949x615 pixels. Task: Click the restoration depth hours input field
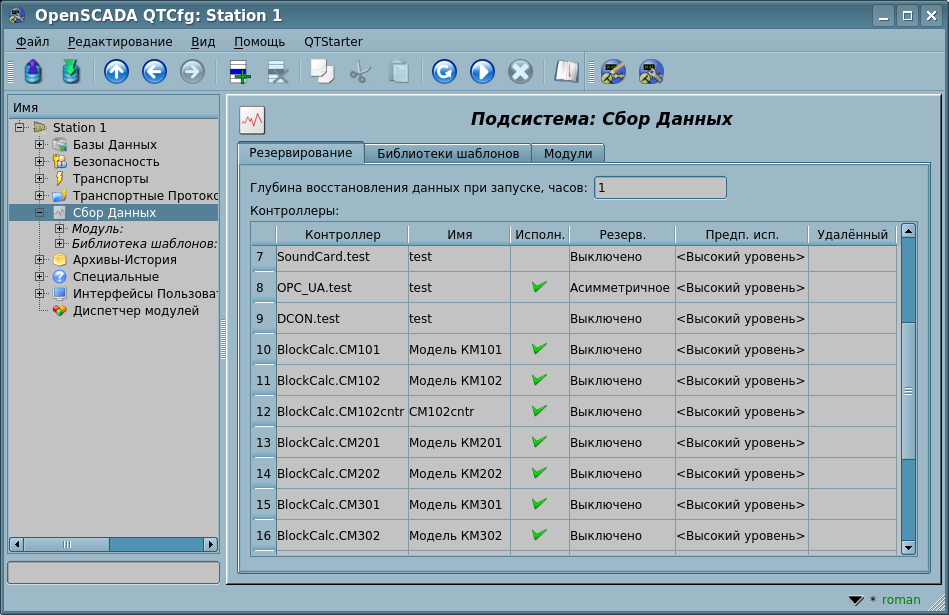point(660,188)
